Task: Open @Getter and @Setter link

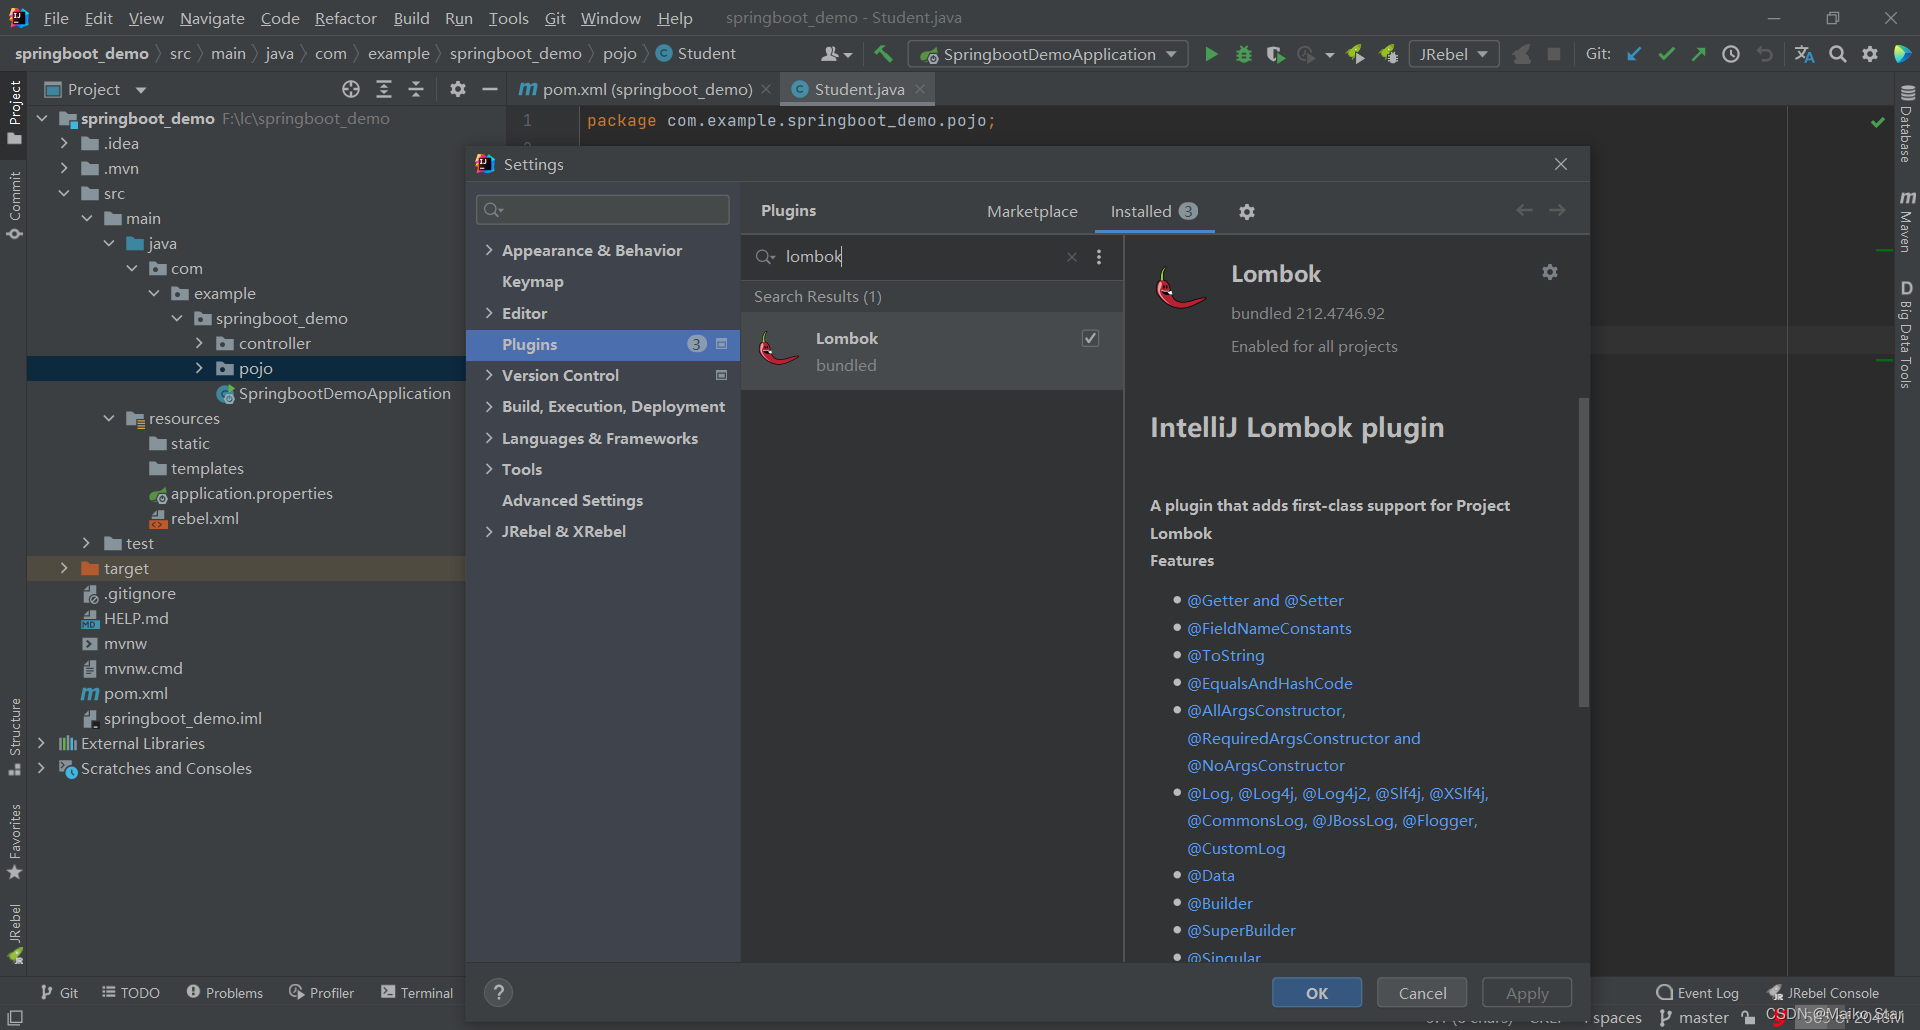Action: (x=1265, y=600)
